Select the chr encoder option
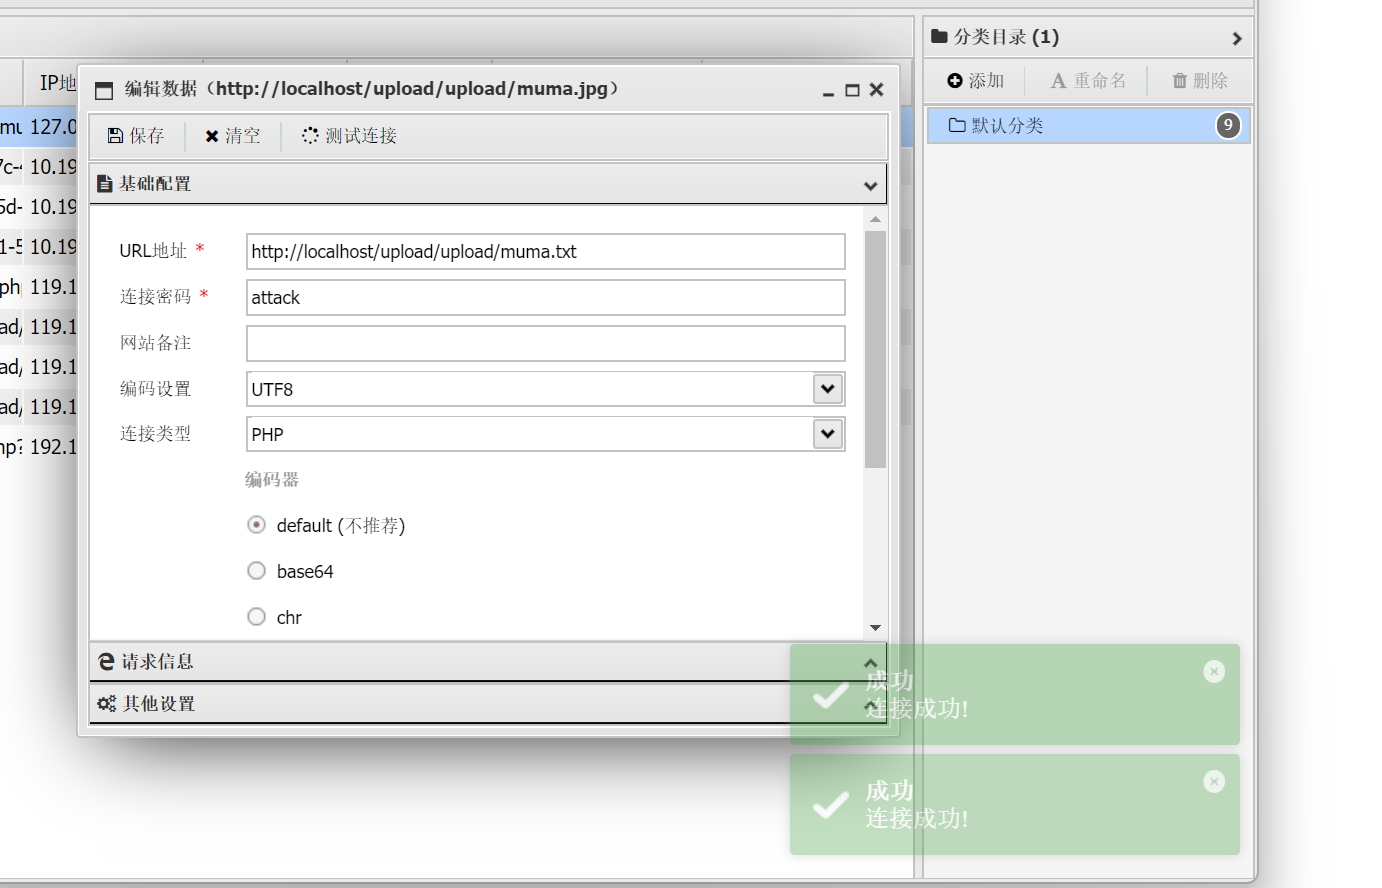This screenshot has width=1382, height=888. tap(257, 617)
